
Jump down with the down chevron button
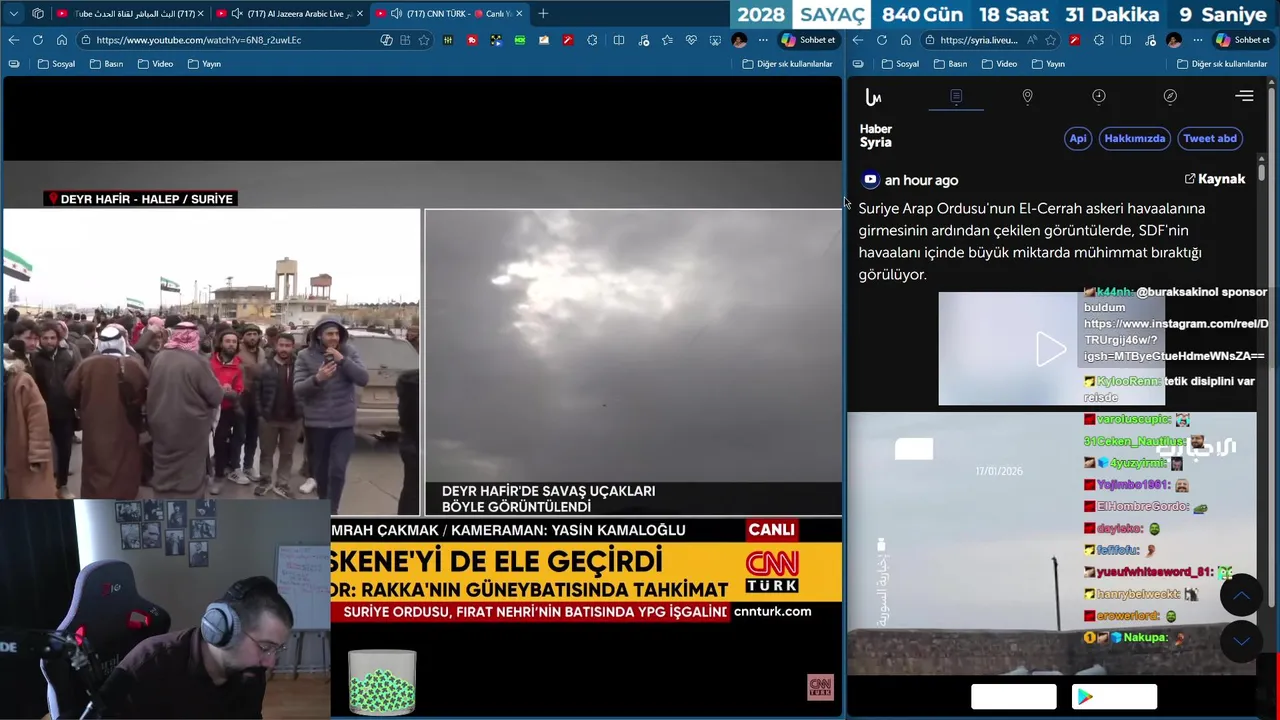[1241, 641]
